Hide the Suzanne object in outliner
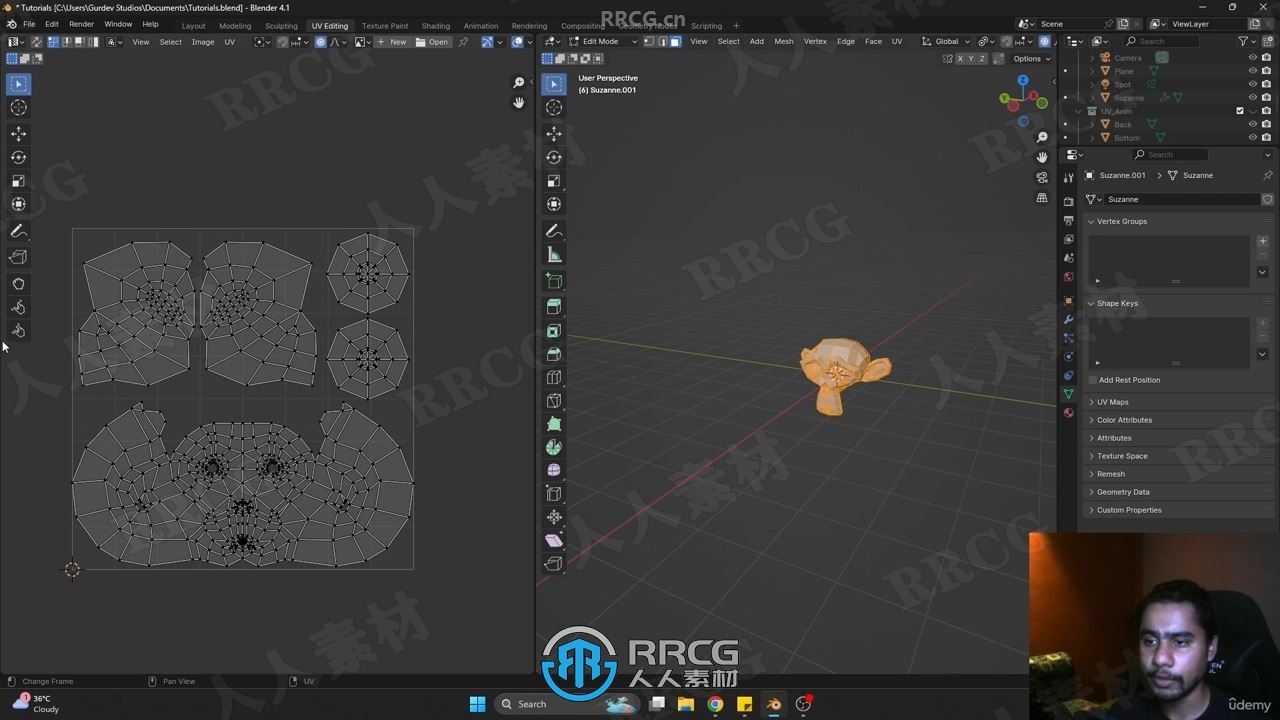1280x720 pixels. 1252,97
